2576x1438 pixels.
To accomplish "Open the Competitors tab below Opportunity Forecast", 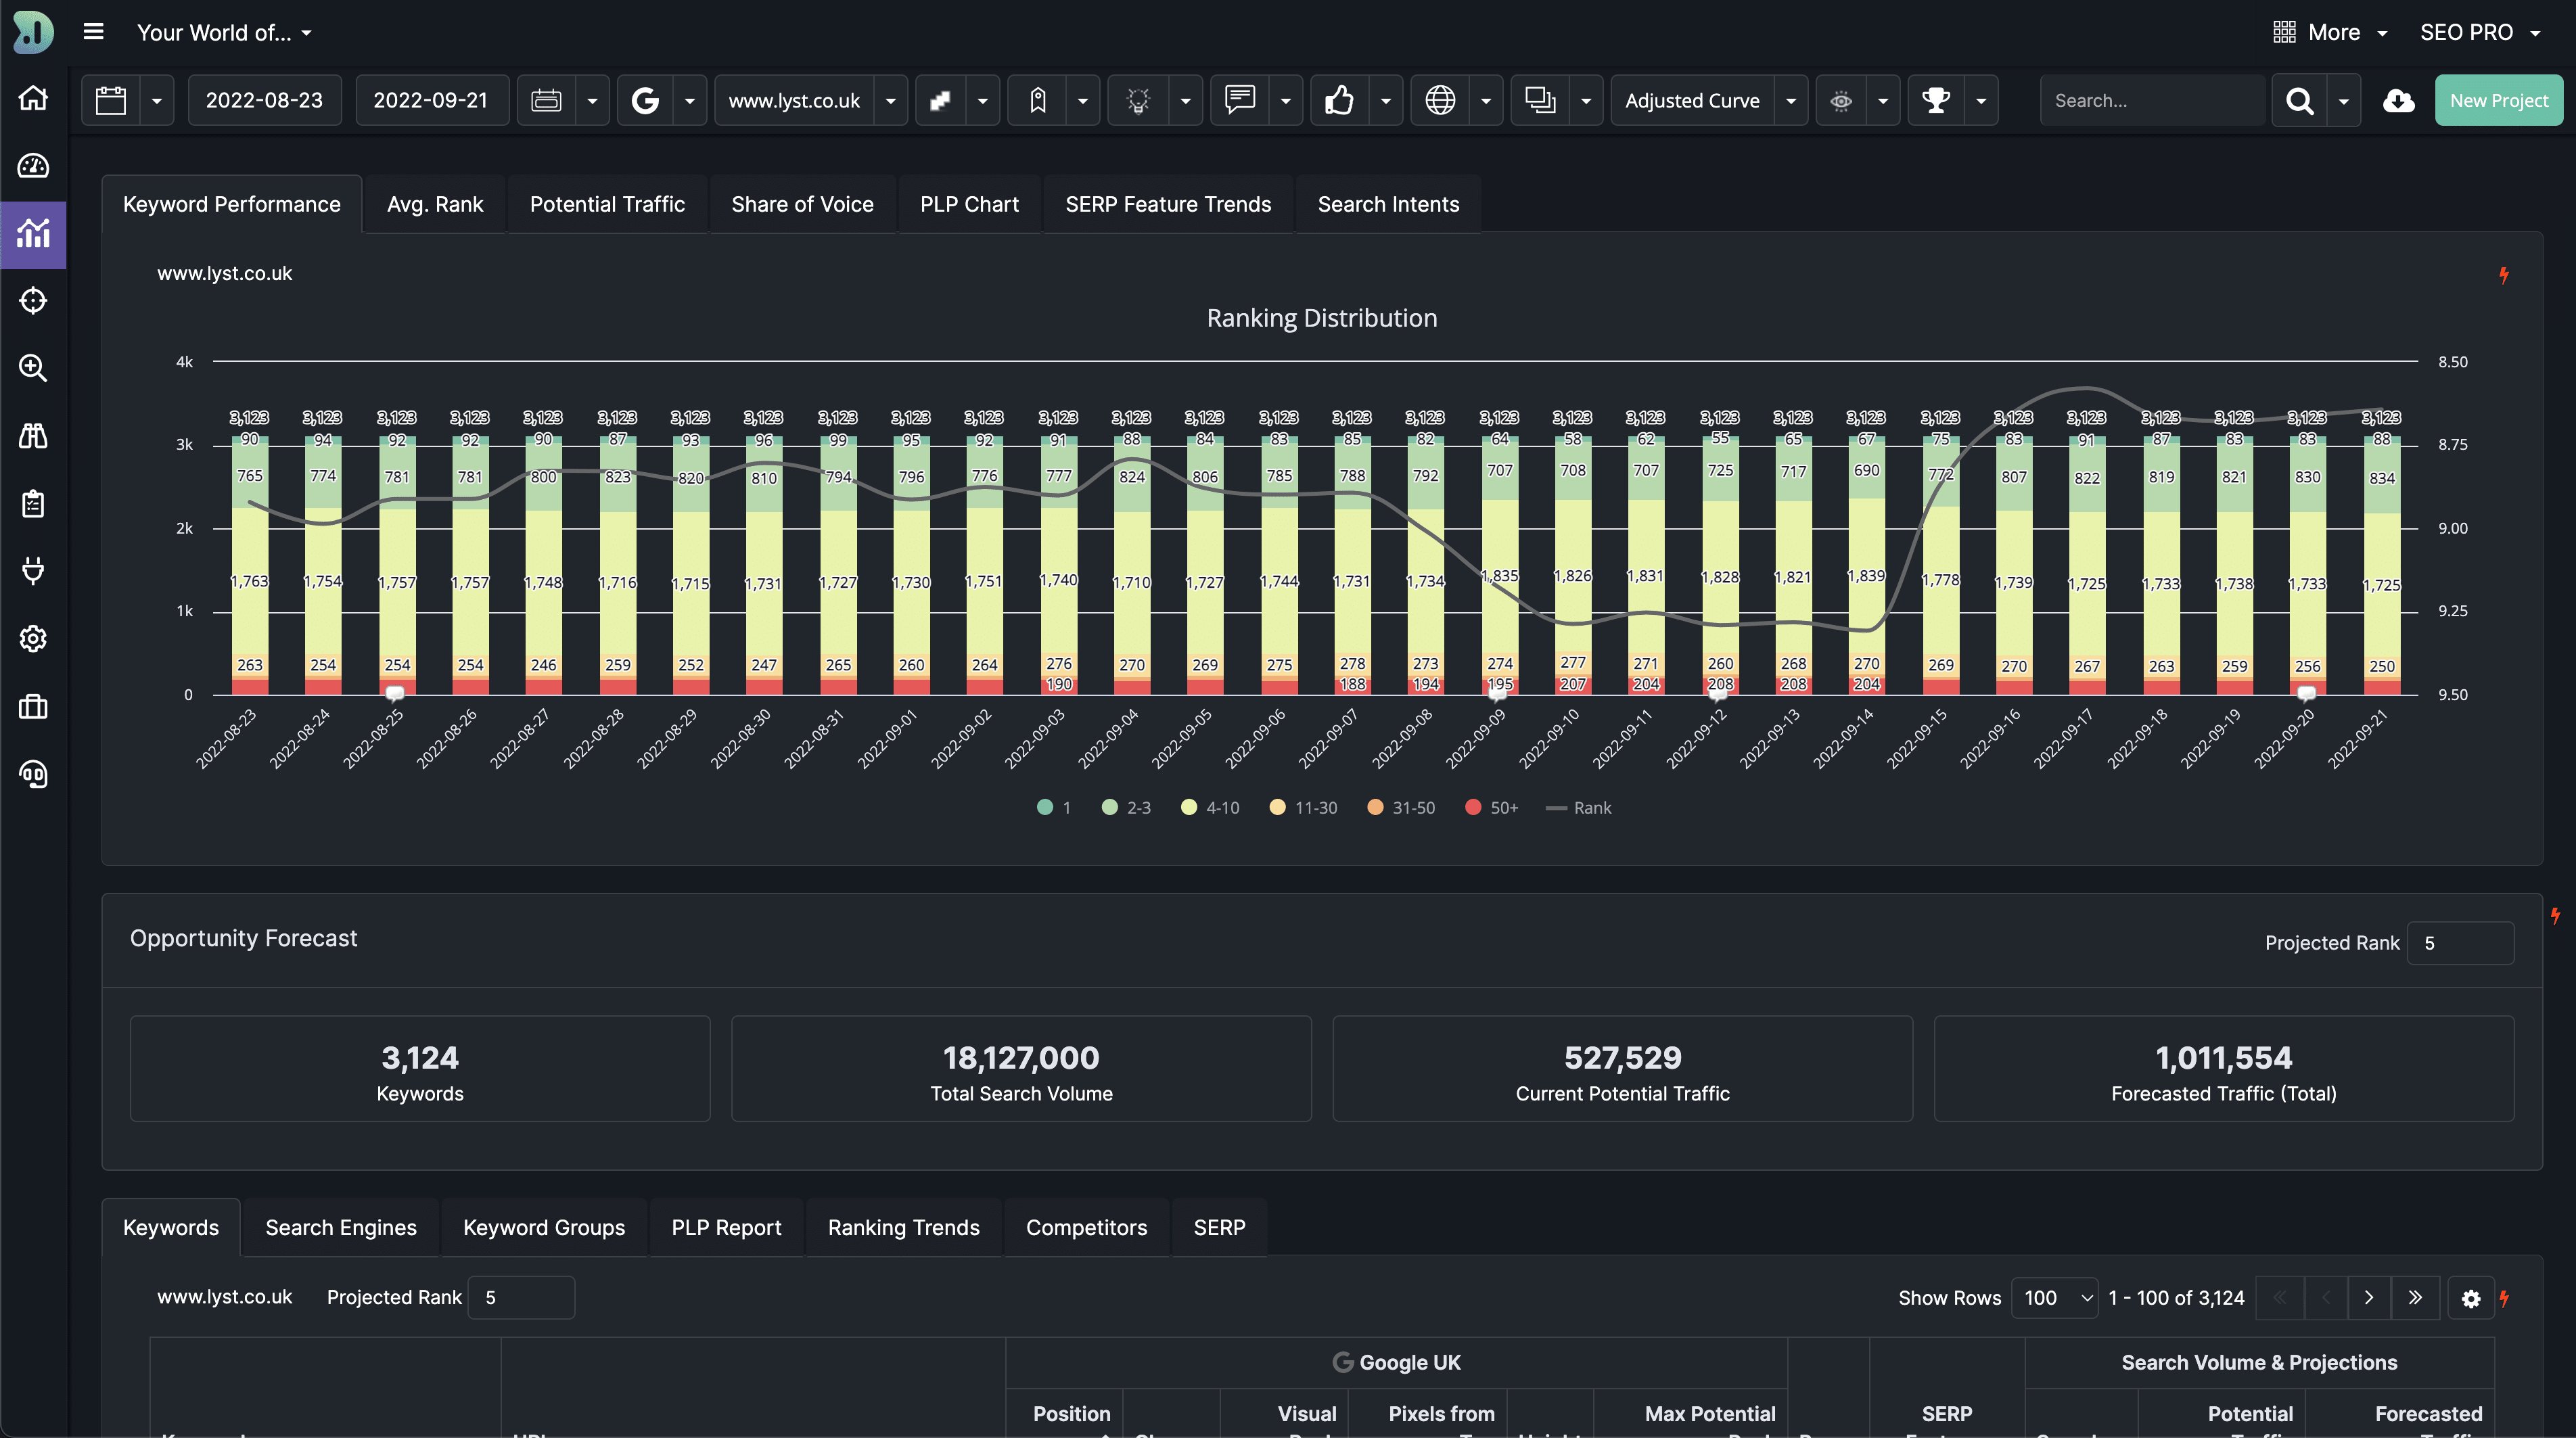I will [1087, 1227].
